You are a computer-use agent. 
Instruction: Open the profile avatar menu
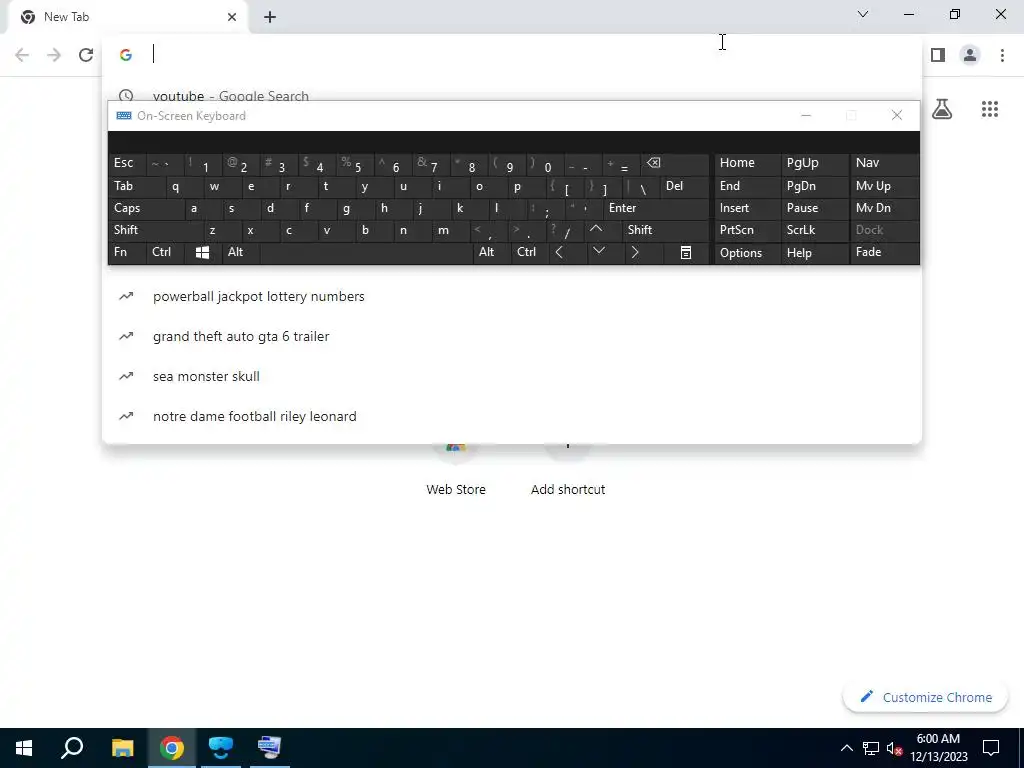970,55
